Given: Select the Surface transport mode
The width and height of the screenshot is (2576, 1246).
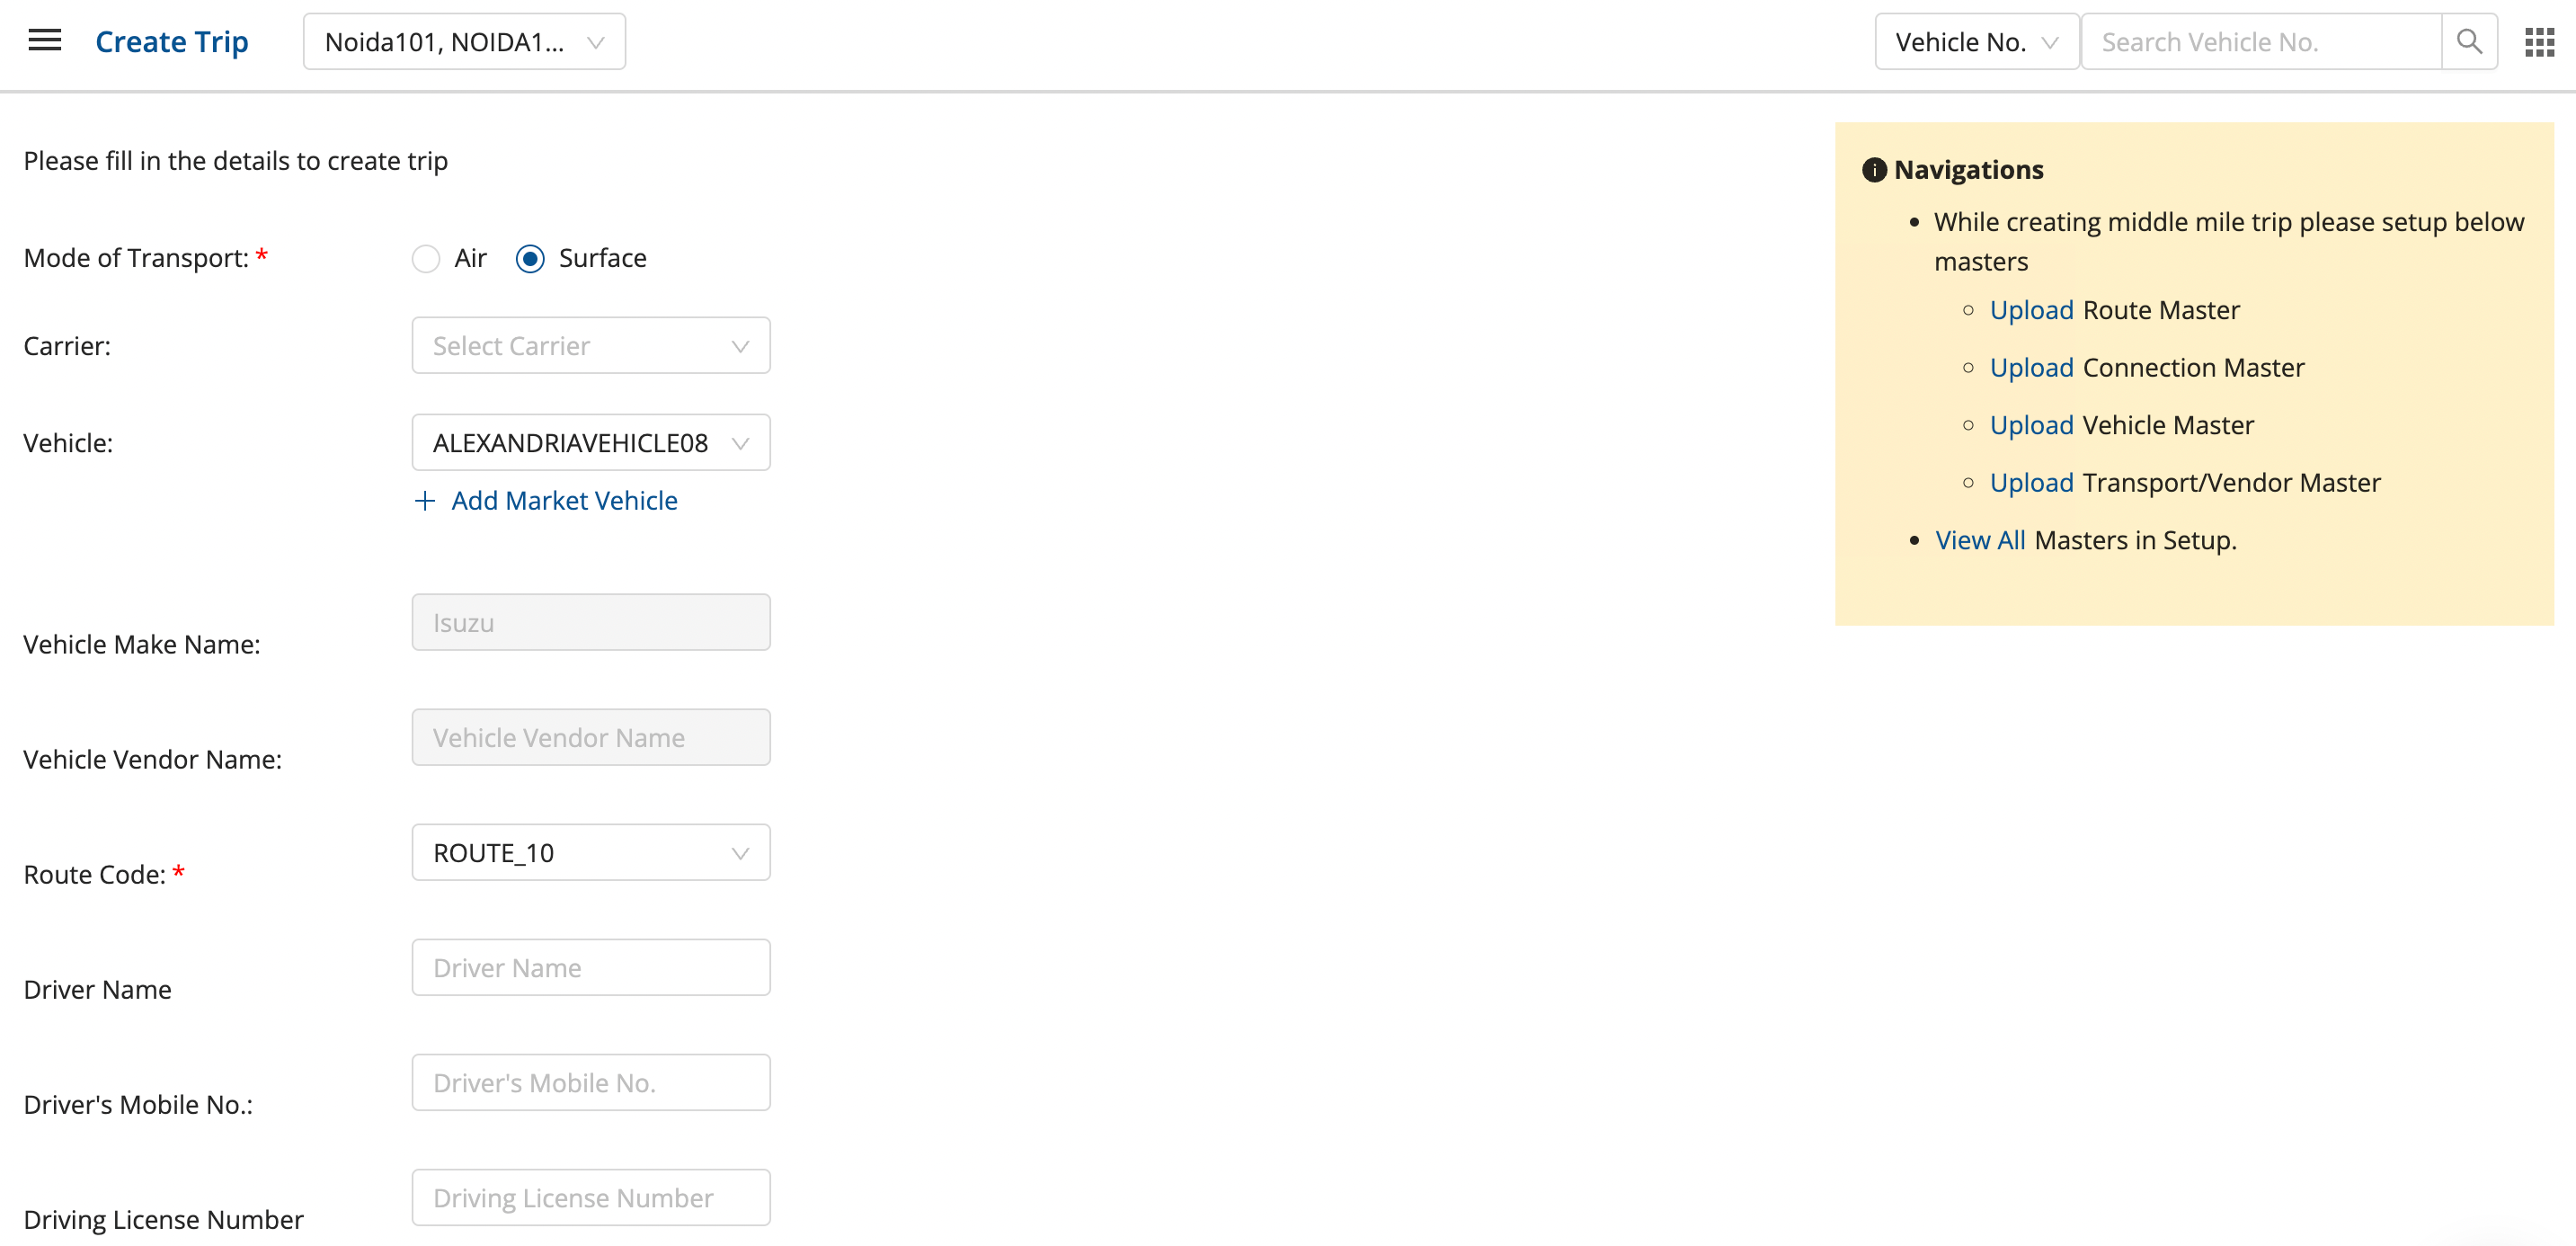Looking at the screenshot, I should coord(530,259).
